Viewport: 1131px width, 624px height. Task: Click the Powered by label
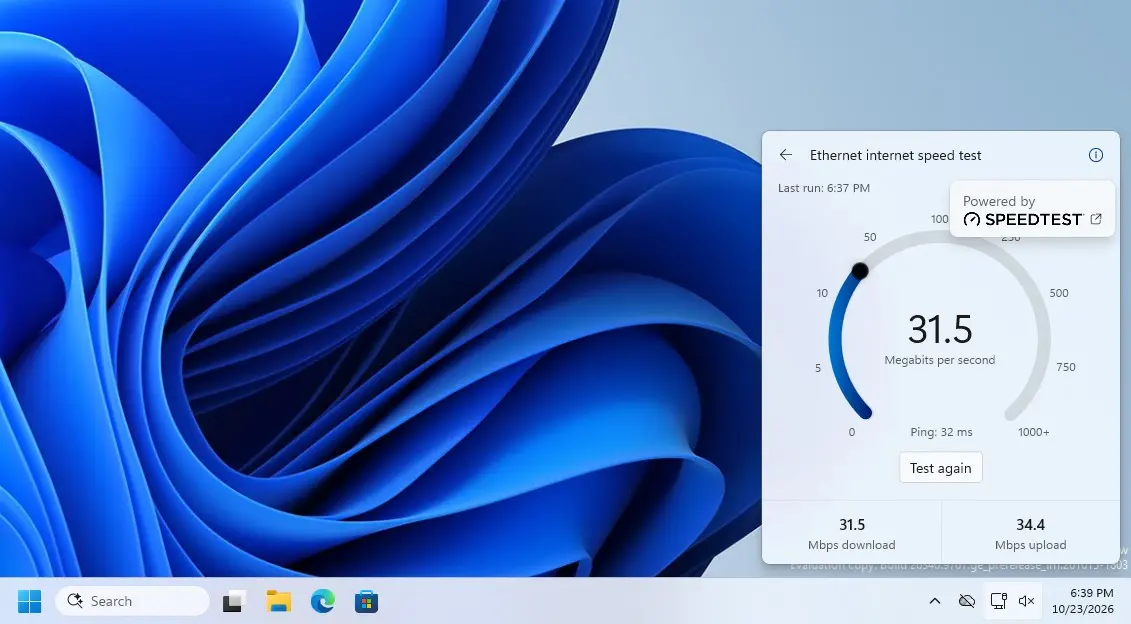[x=998, y=201]
